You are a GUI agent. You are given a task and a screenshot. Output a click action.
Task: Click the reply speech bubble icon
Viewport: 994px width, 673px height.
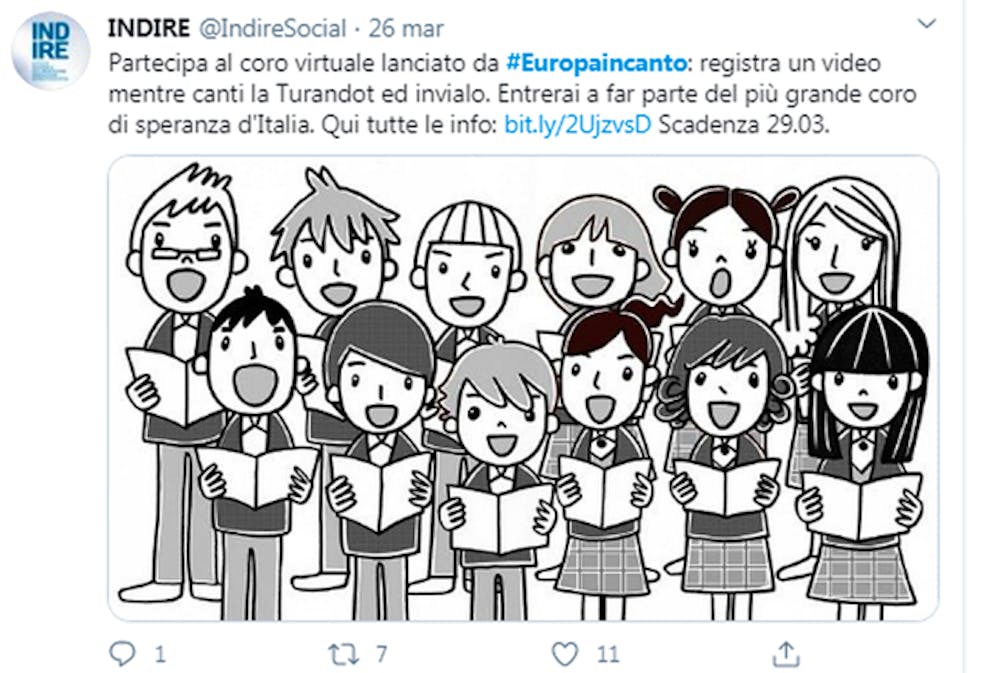[x=122, y=653]
